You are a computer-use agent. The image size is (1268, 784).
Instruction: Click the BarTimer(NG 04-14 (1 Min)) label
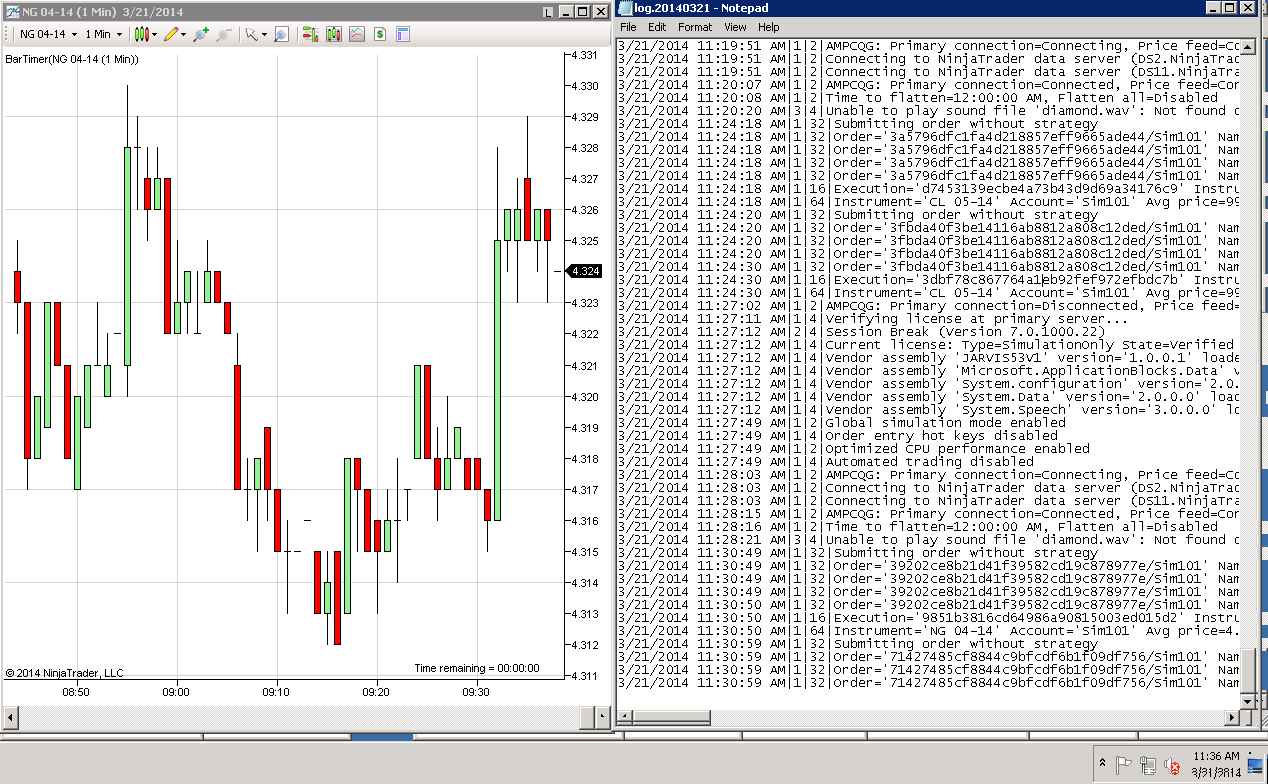pyautogui.click(x=72, y=59)
